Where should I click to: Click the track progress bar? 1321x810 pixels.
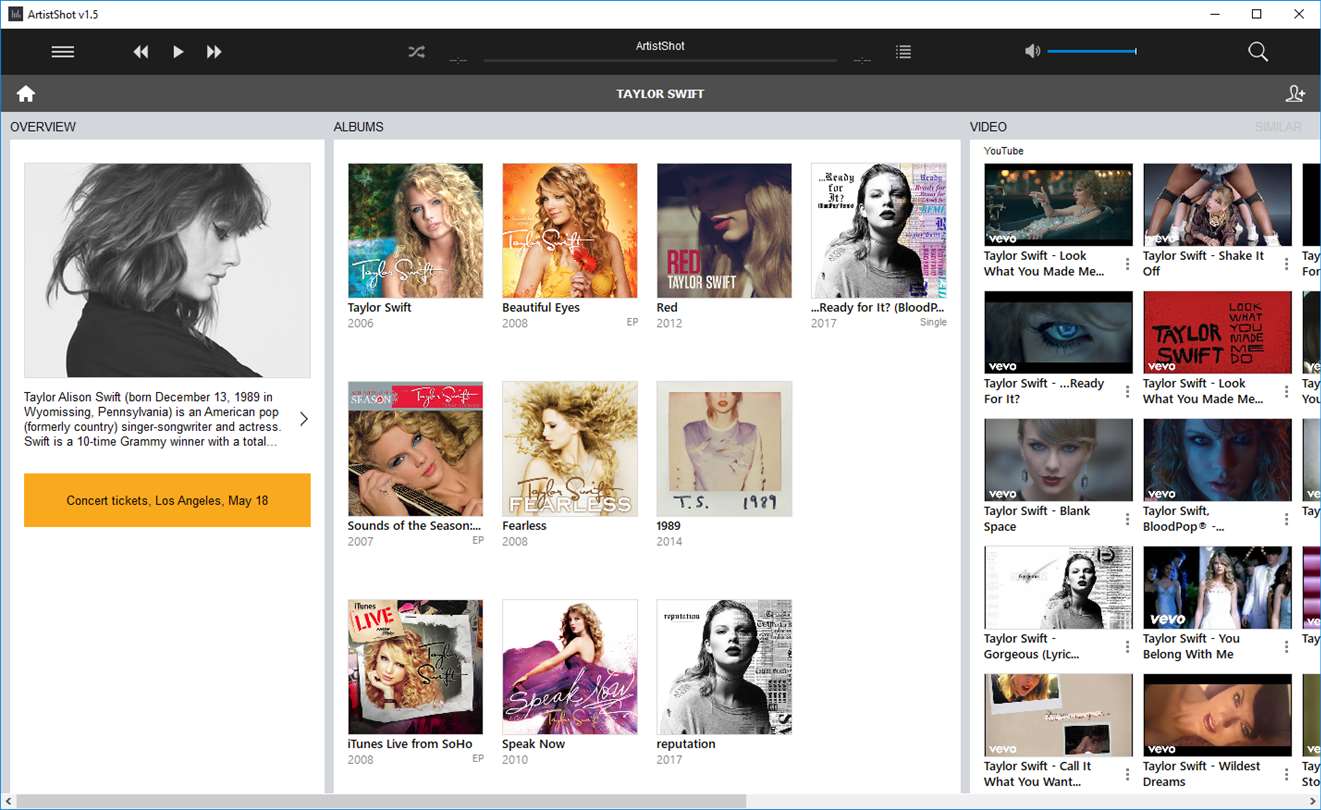660,61
